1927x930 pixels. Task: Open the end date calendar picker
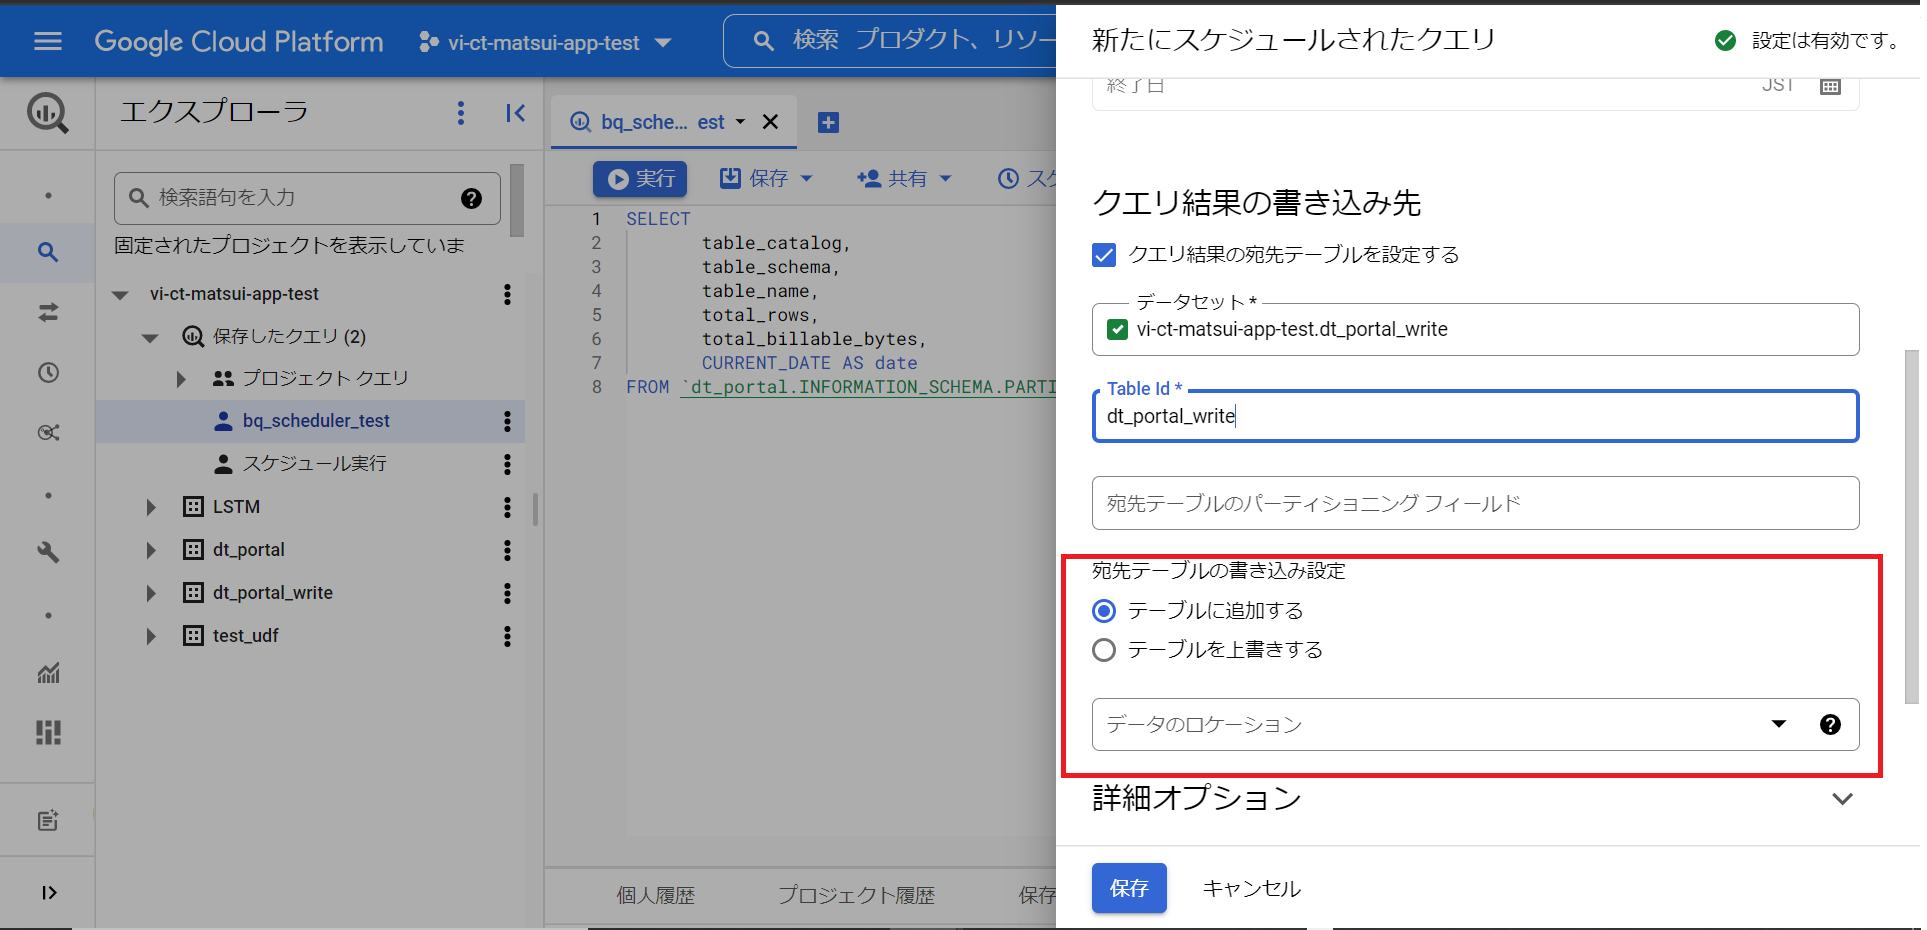pyautogui.click(x=1830, y=86)
